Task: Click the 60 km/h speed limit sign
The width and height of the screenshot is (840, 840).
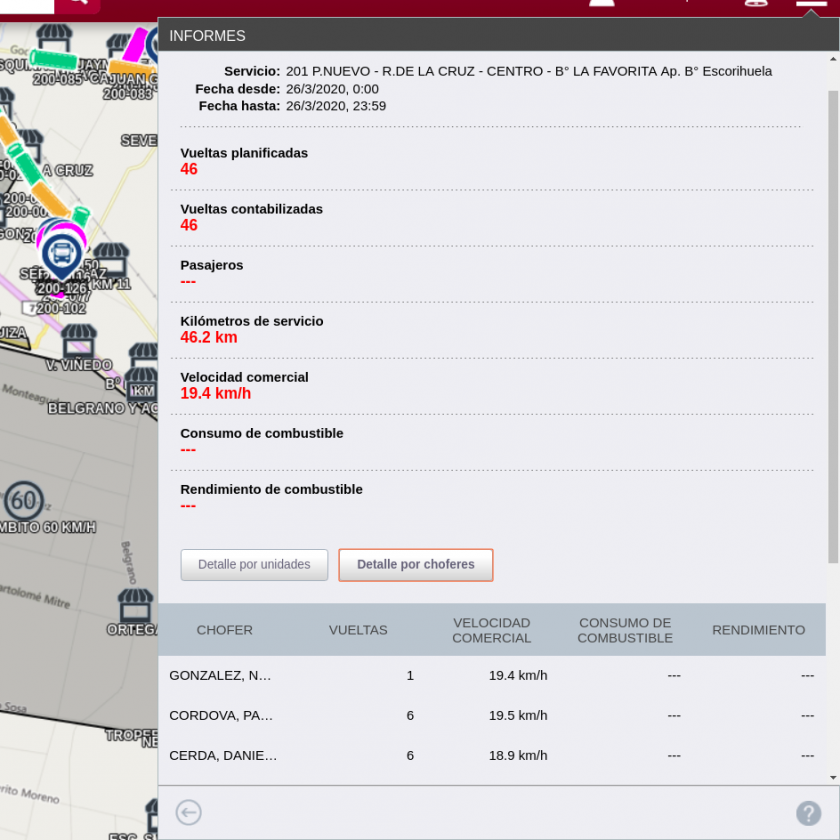Action: point(25,499)
